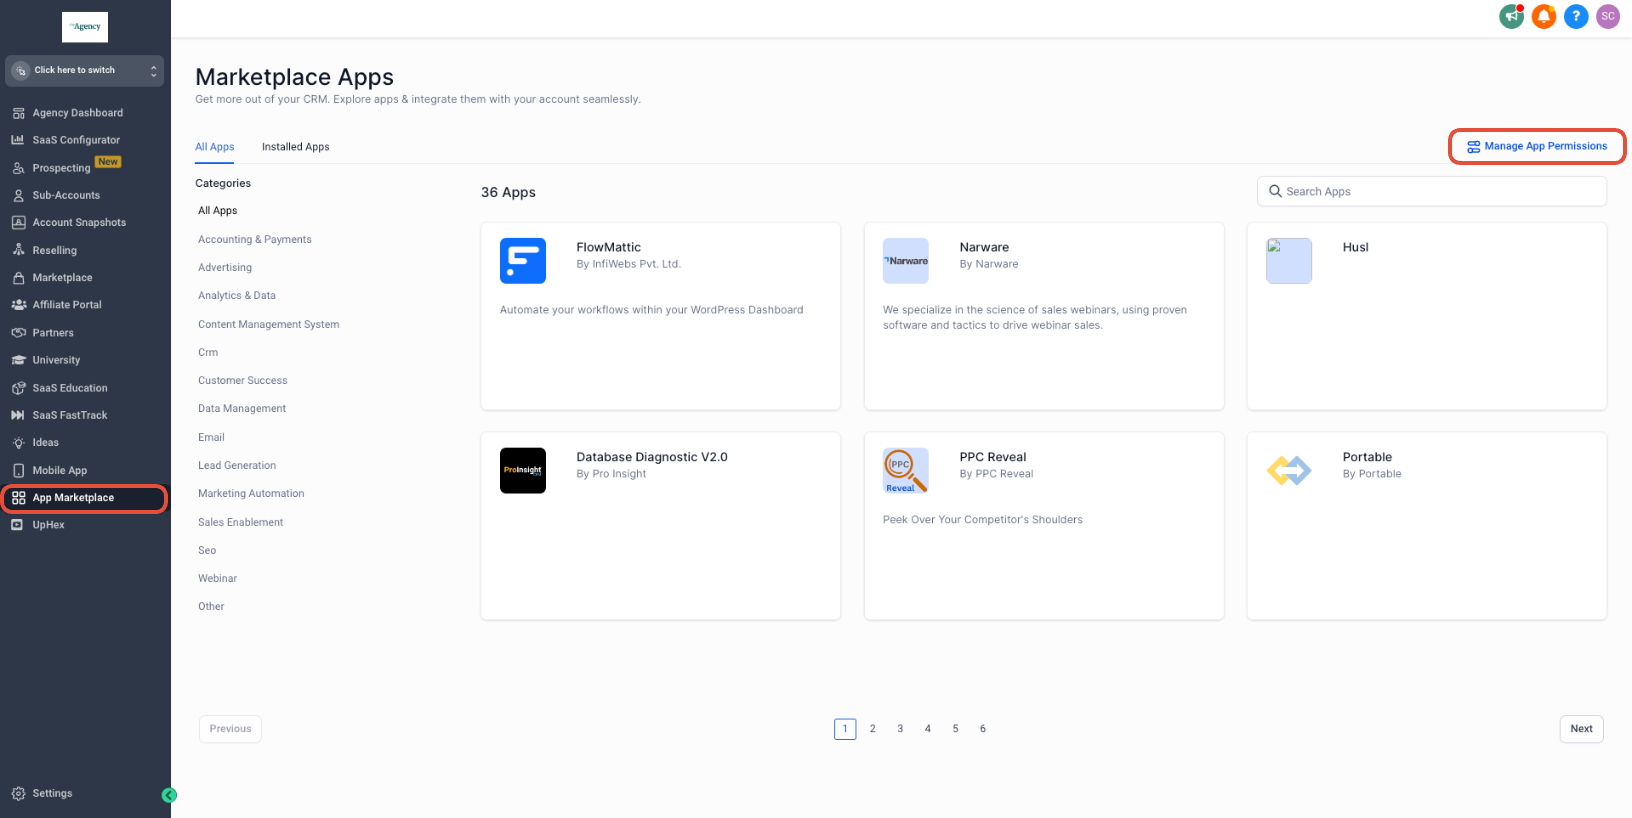Click the Search Apps field

(x=1432, y=191)
